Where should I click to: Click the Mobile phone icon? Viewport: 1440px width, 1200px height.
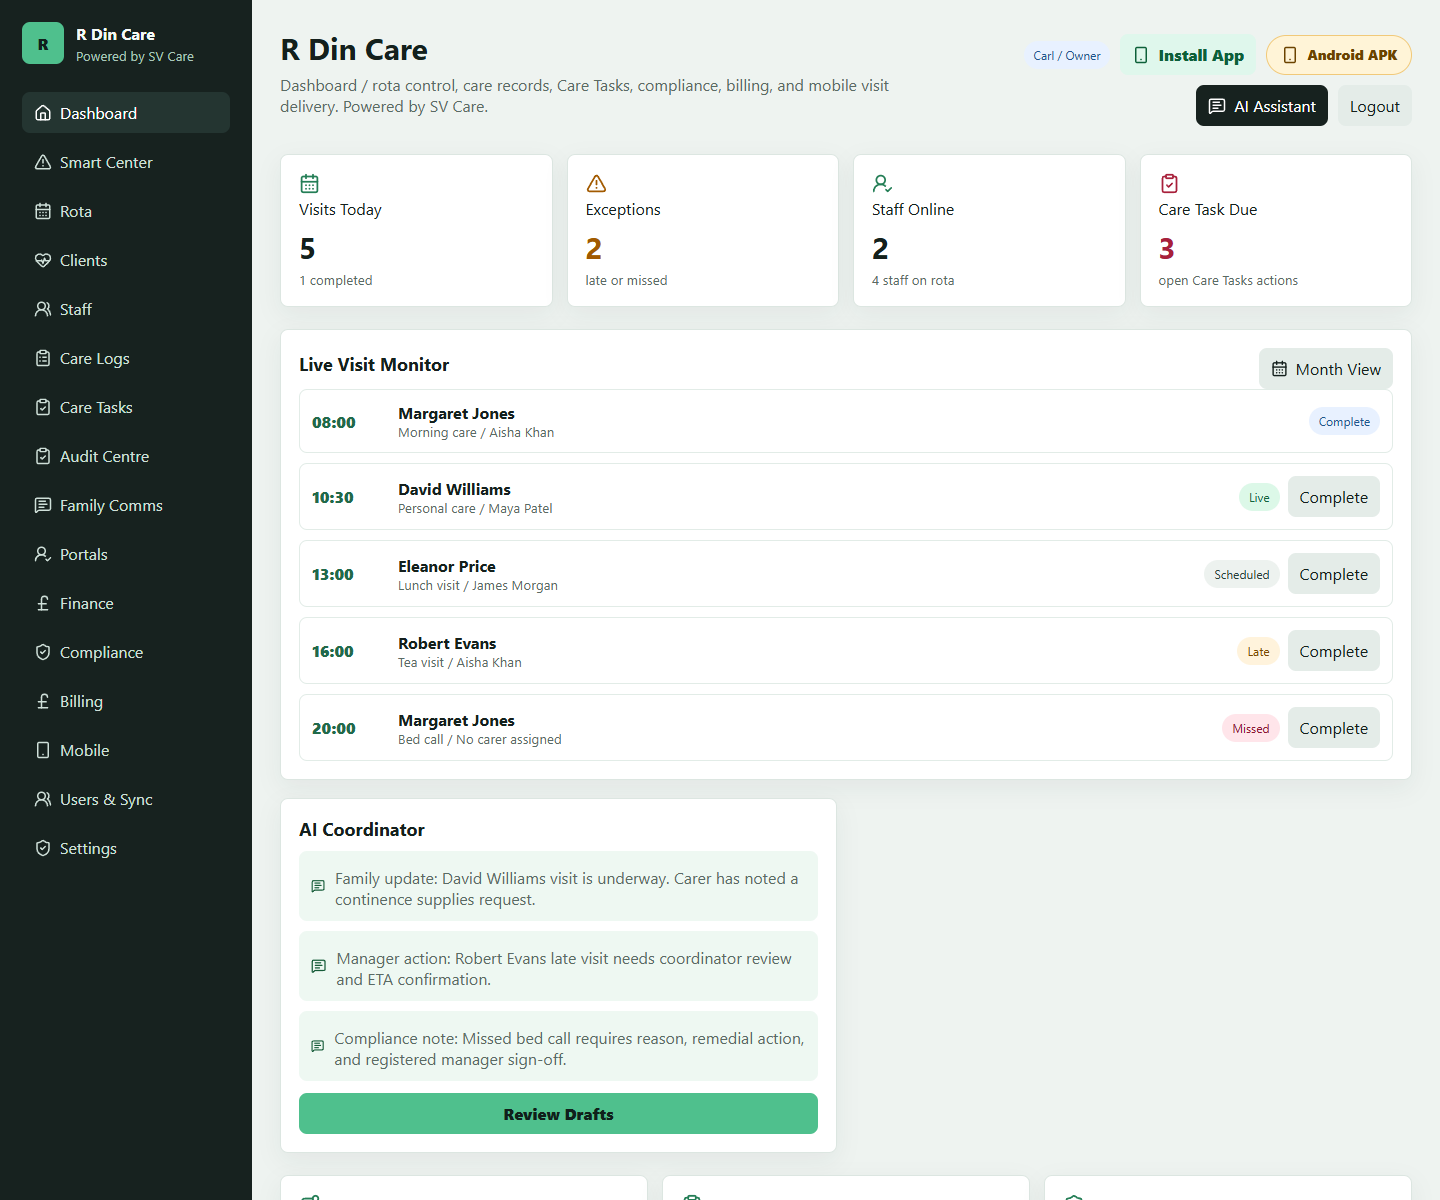click(x=43, y=750)
